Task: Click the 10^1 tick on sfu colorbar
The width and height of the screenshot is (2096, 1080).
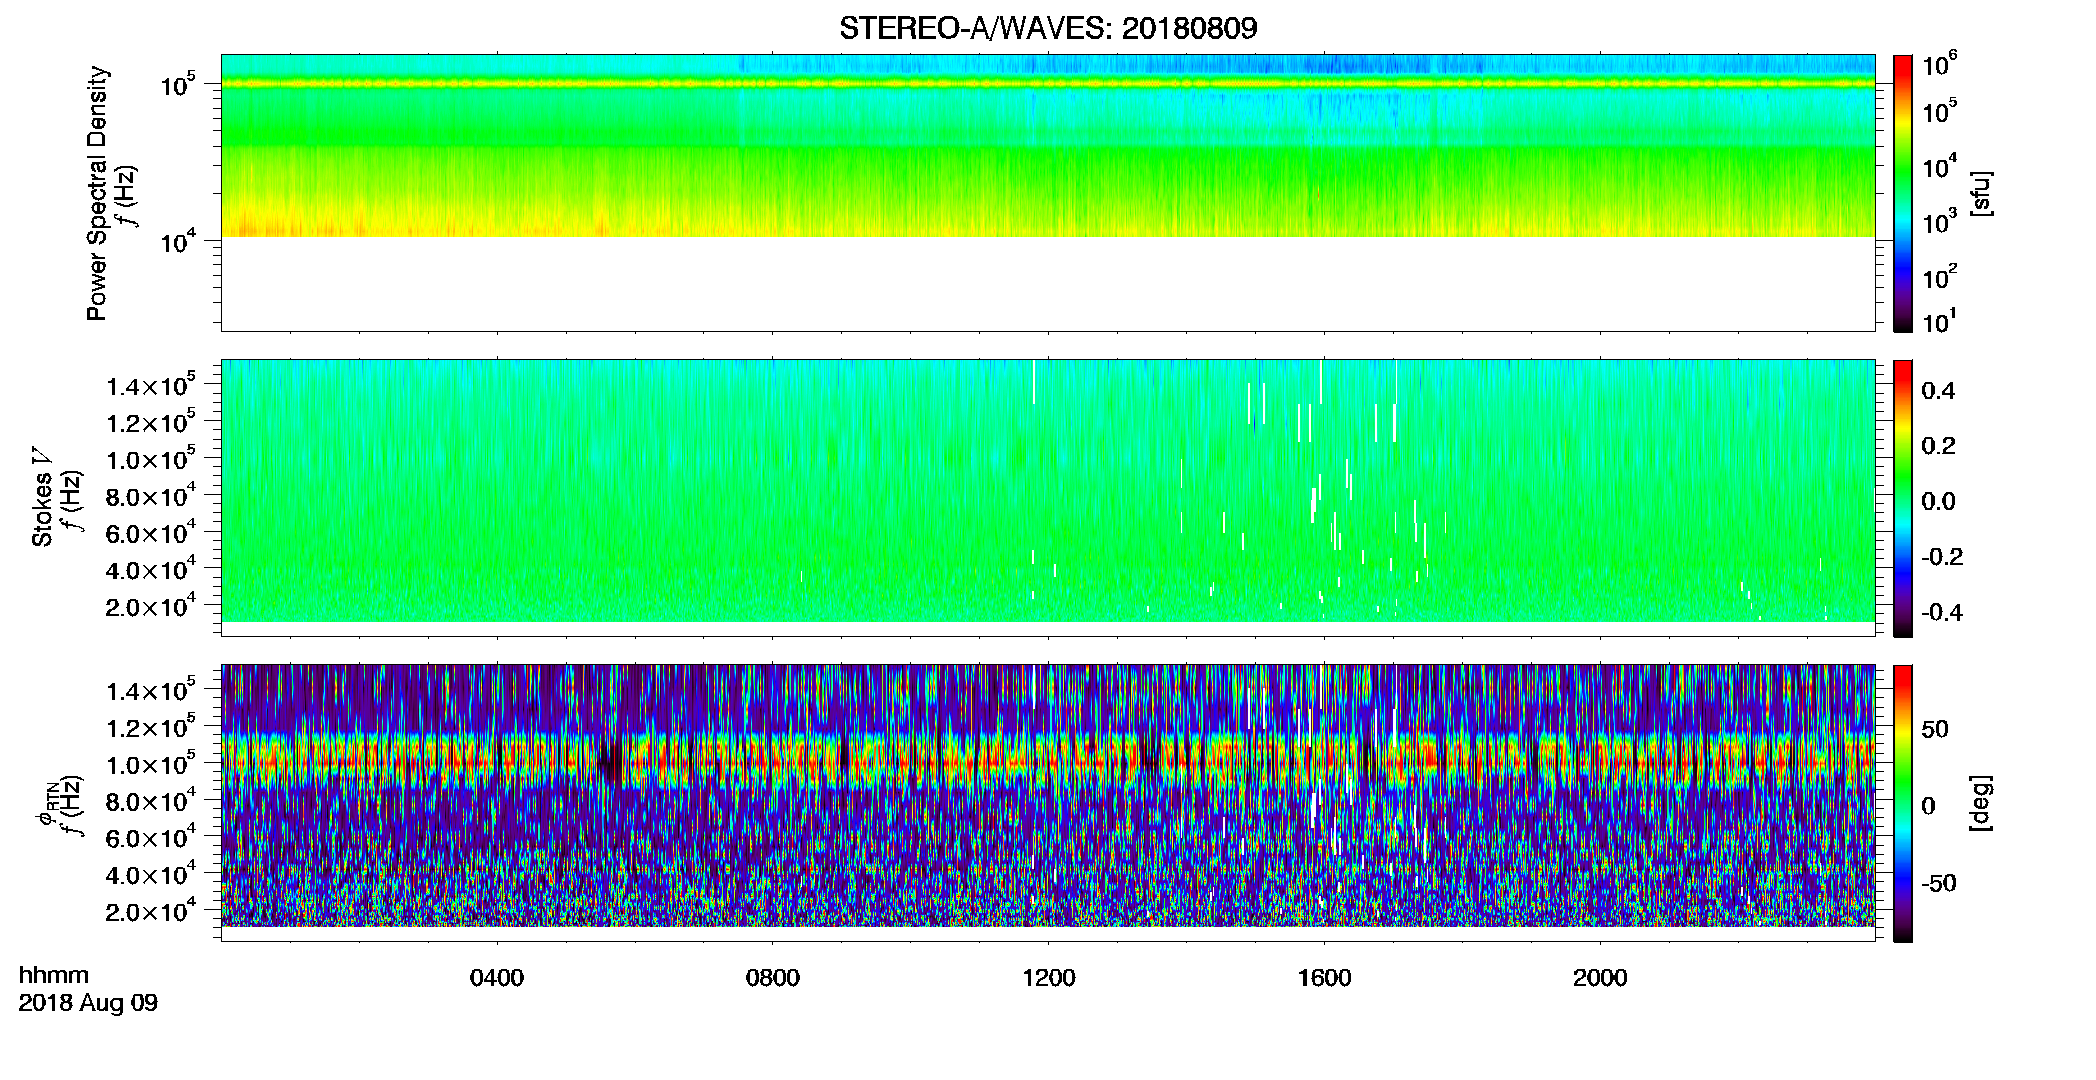Action: click(1940, 321)
